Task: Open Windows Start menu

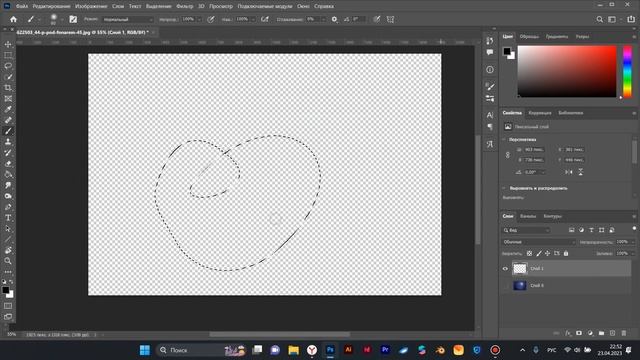Action: point(145,350)
